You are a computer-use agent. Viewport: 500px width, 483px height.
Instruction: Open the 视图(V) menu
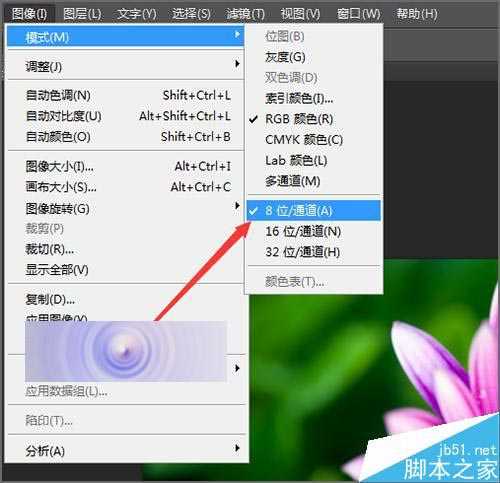click(300, 14)
